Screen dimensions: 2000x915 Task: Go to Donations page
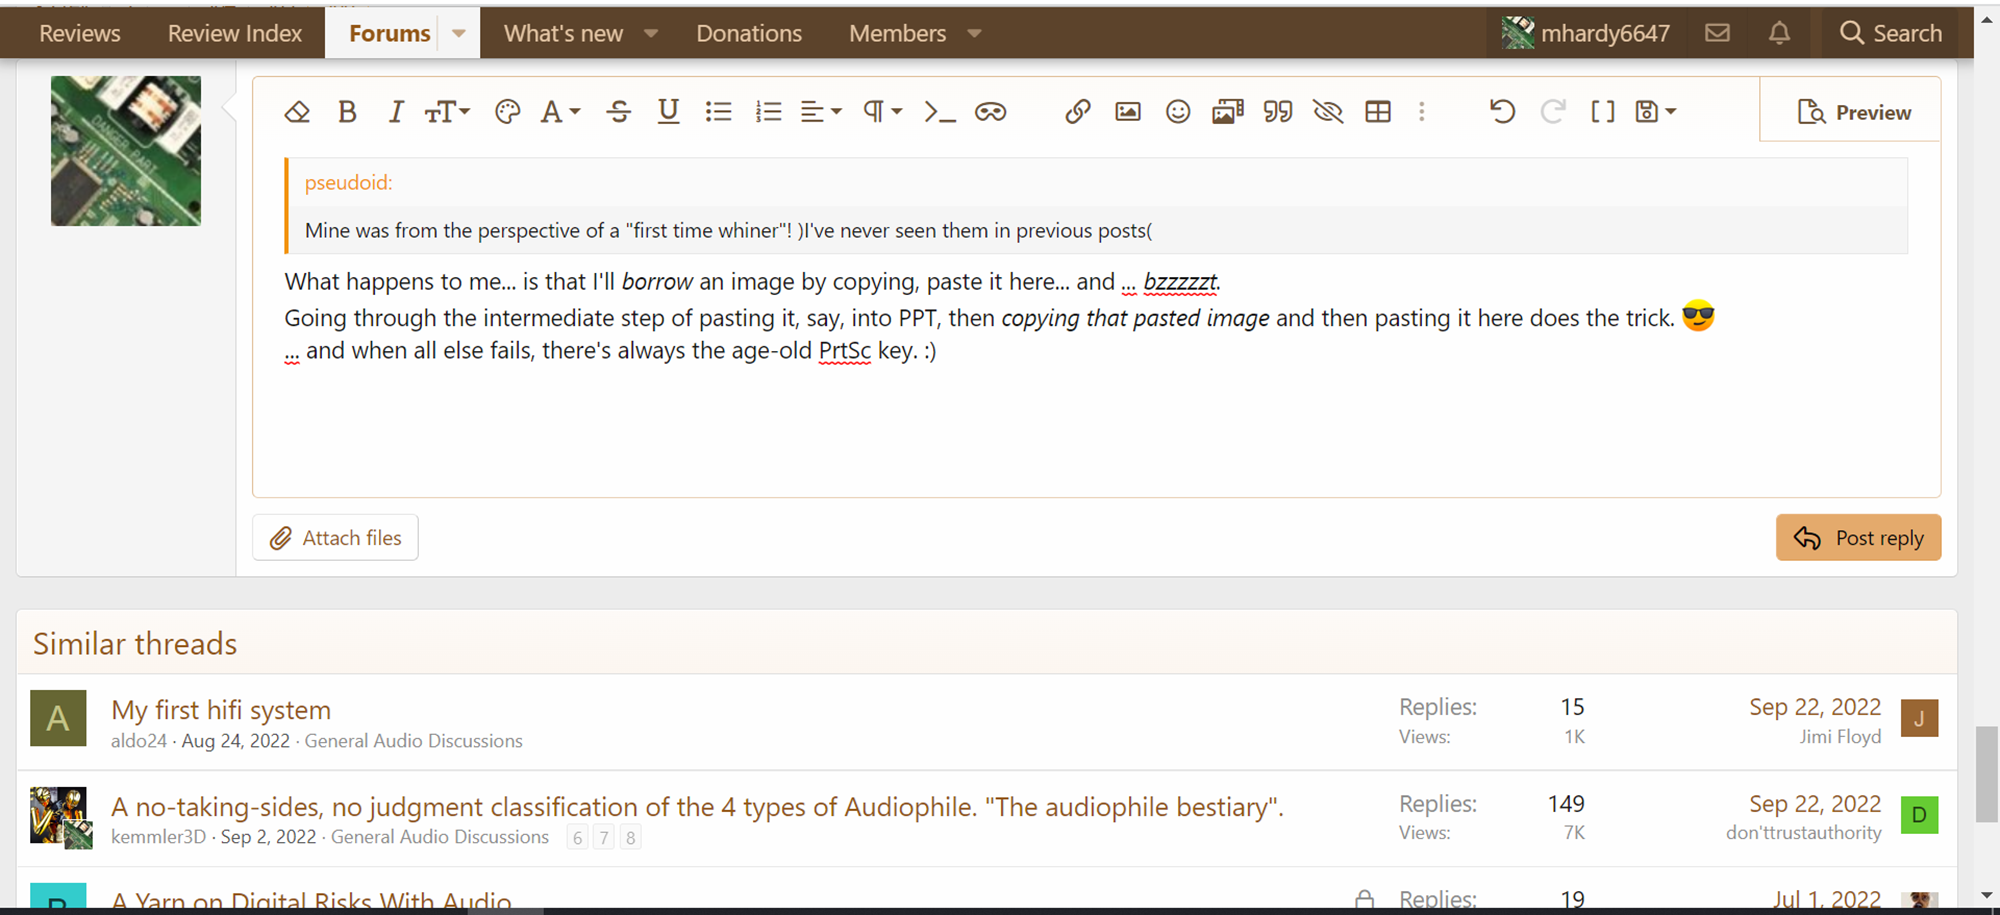tap(749, 33)
